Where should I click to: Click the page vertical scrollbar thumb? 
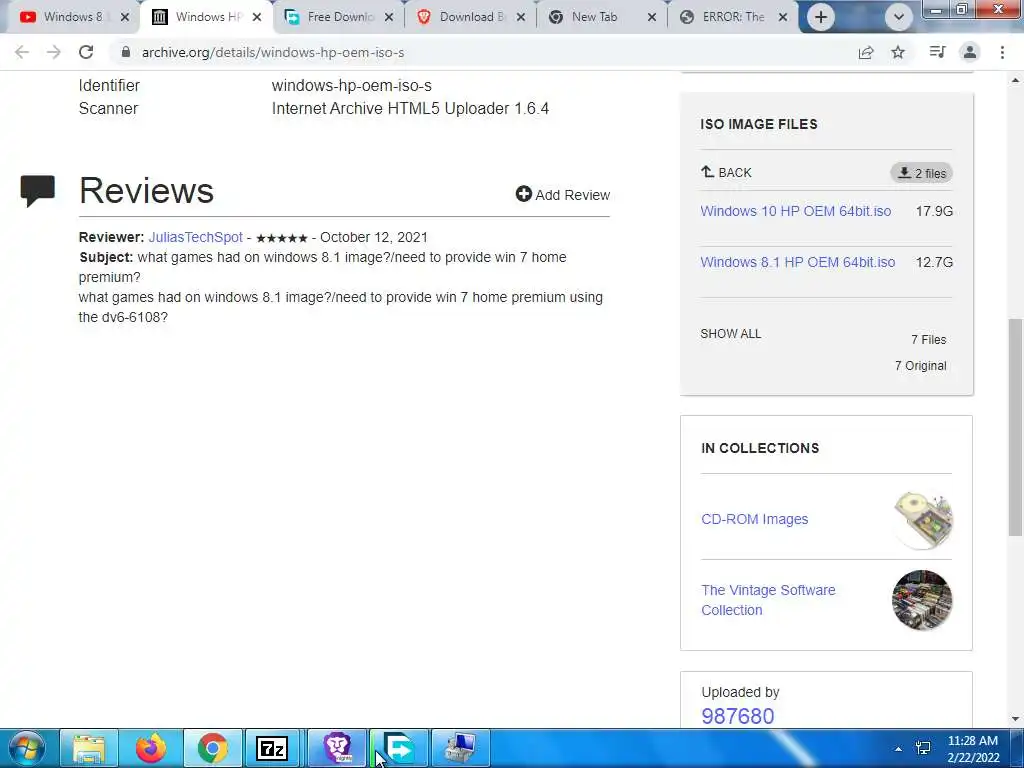pos(1015,426)
